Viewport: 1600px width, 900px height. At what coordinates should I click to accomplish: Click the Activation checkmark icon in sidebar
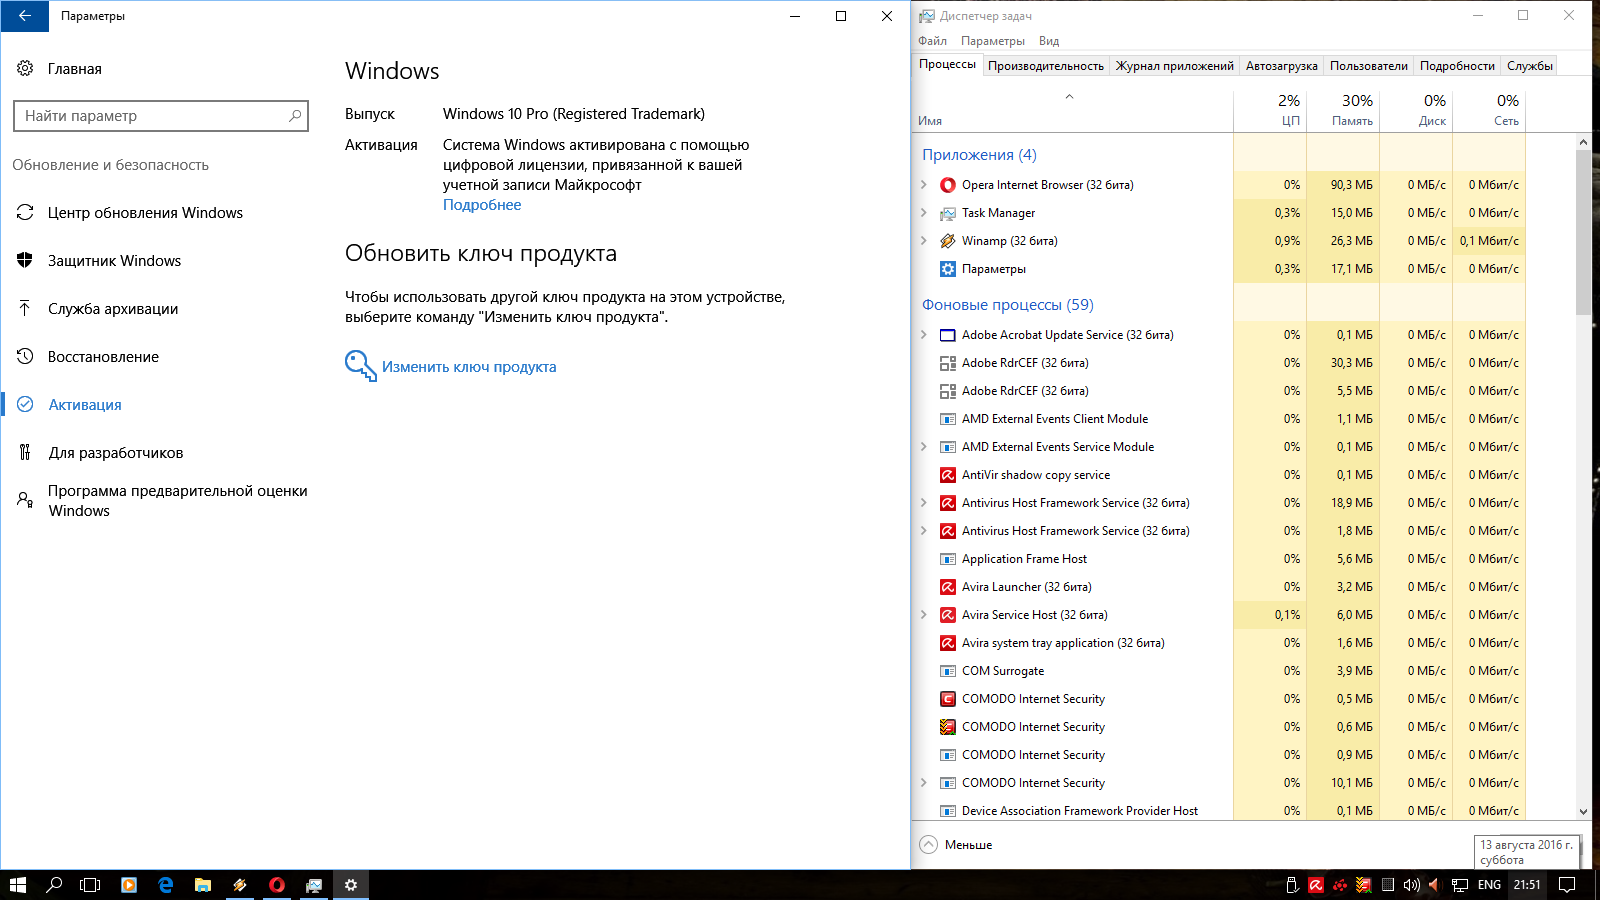25,405
